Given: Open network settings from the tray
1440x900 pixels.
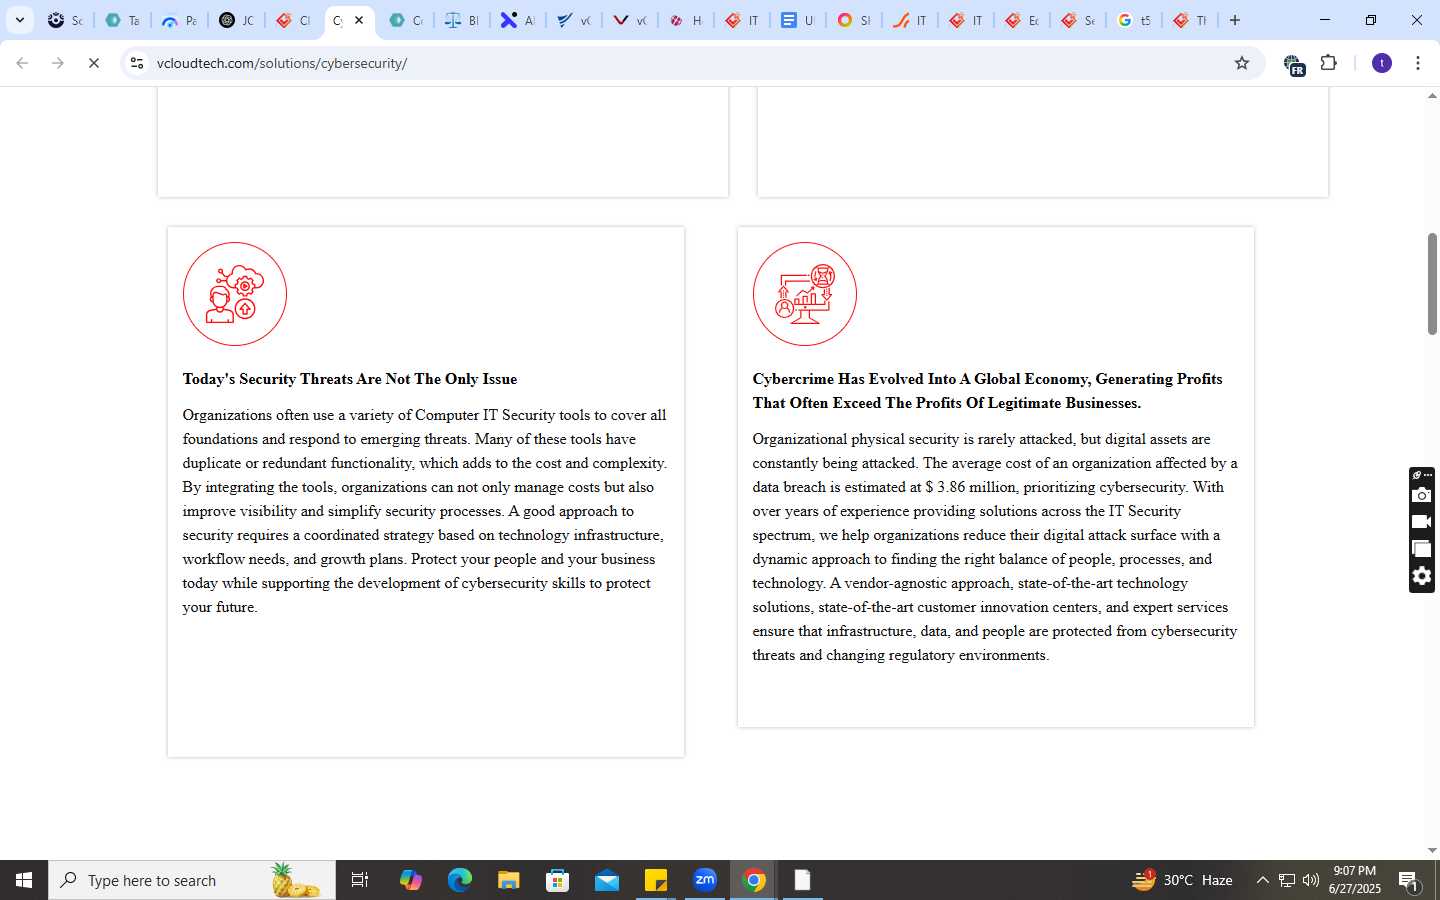Looking at the screenshot, I should (1287, 880).
